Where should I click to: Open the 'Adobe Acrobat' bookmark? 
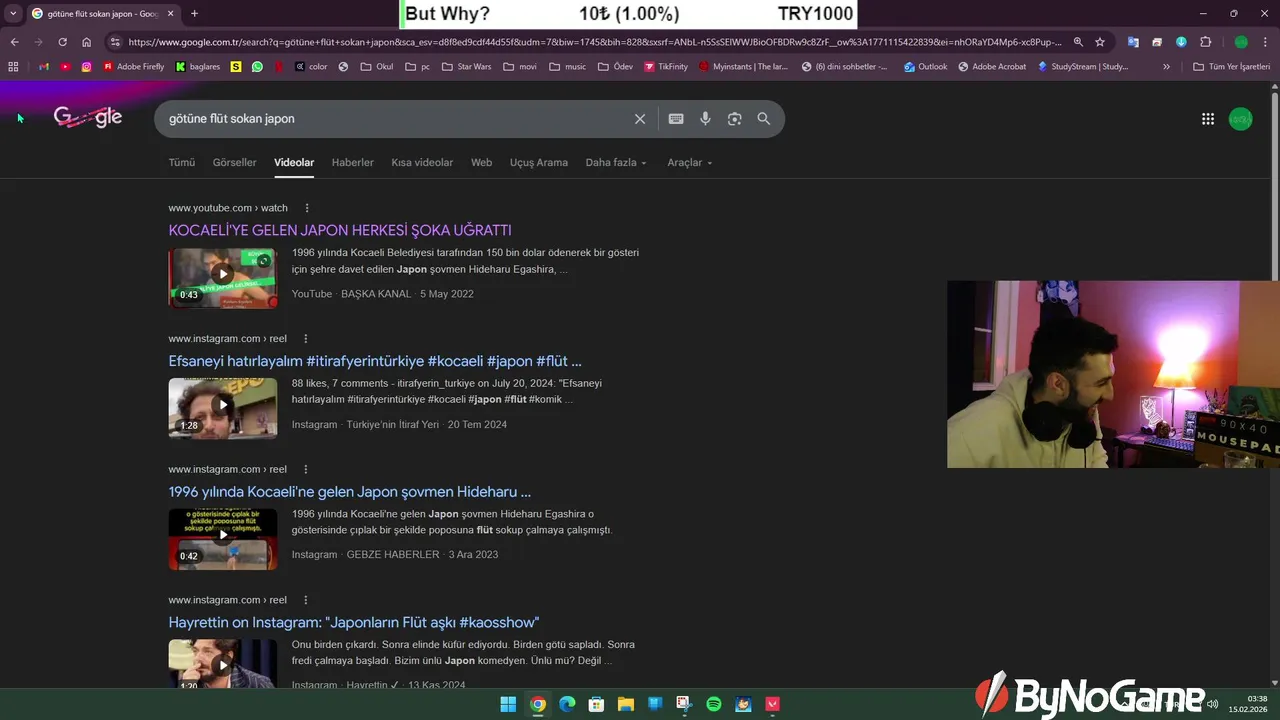pyautogui.click(x=992, y=67)
